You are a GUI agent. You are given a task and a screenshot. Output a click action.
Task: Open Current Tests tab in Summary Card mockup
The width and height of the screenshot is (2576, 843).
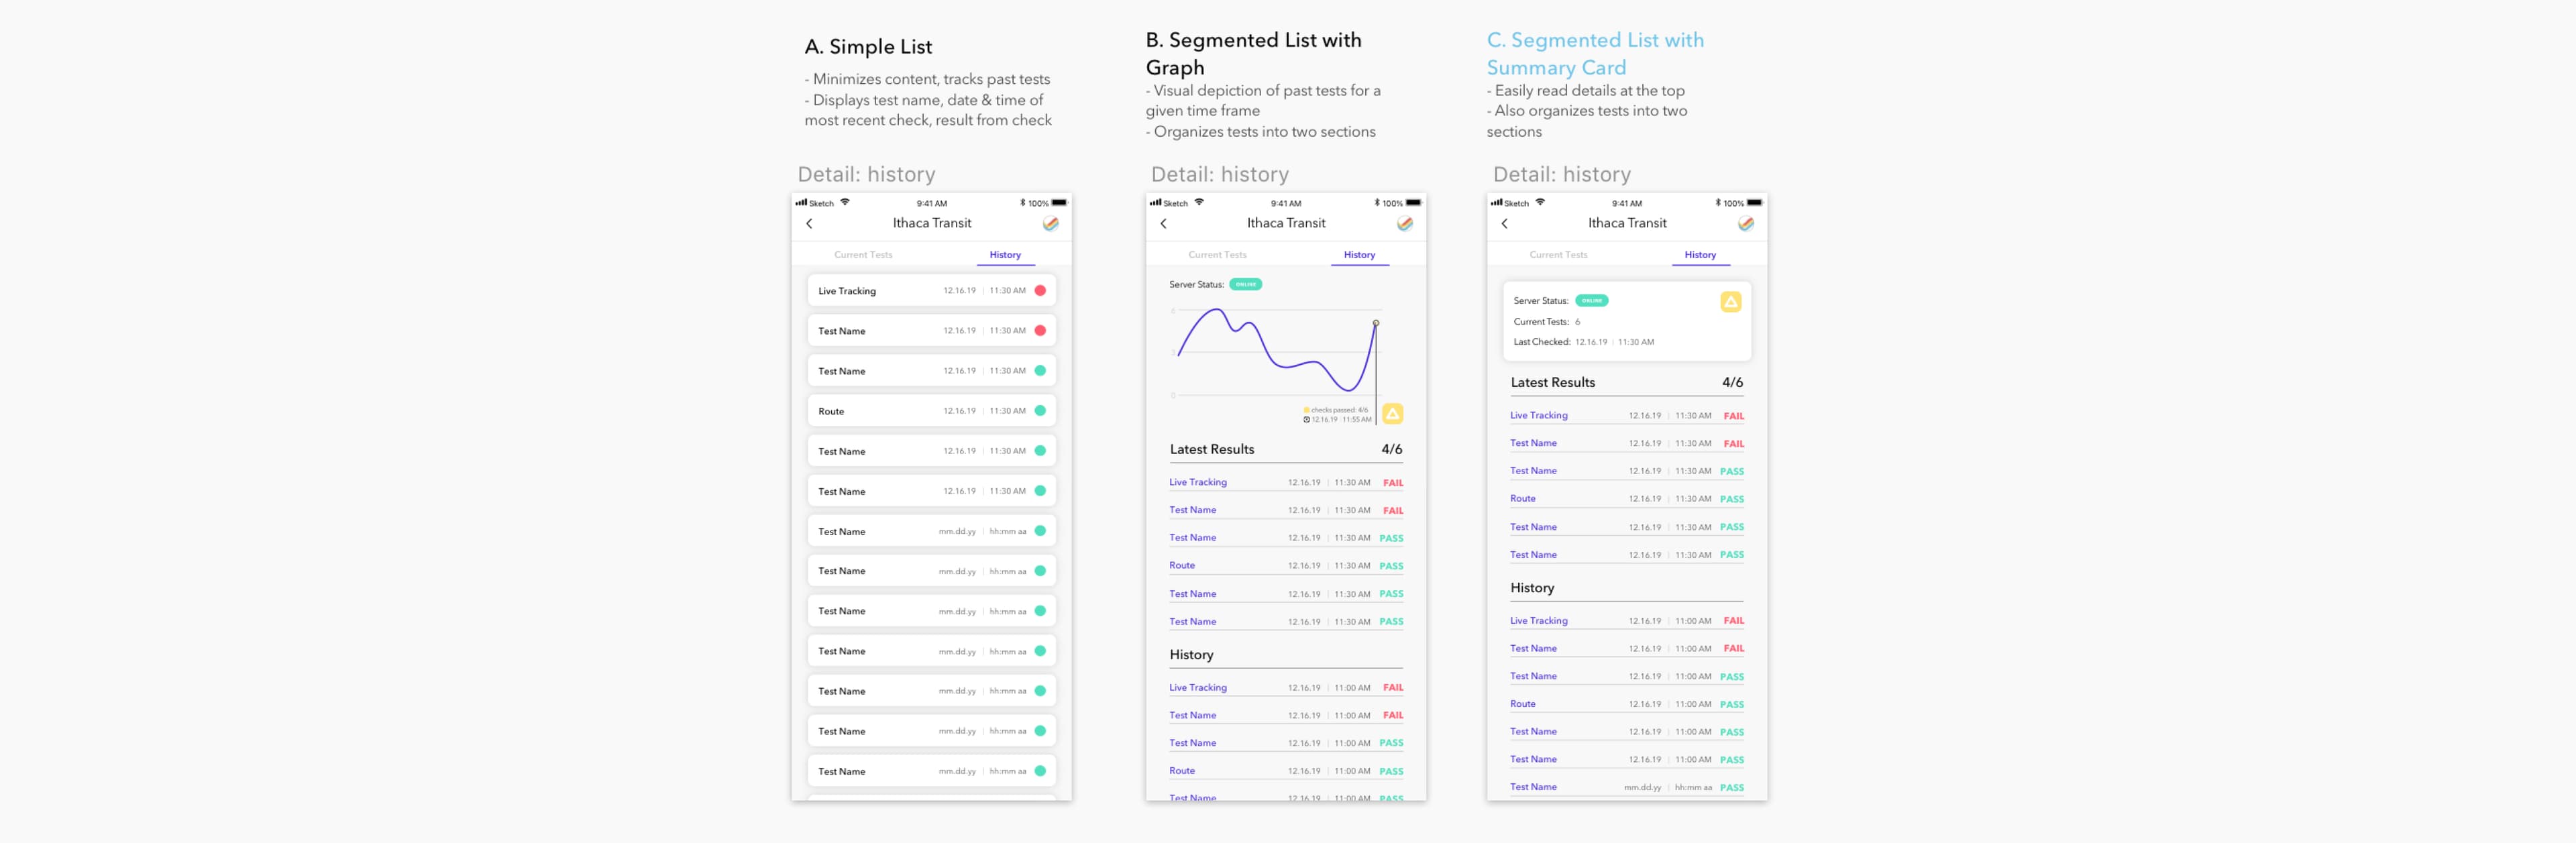point(1558,255)
